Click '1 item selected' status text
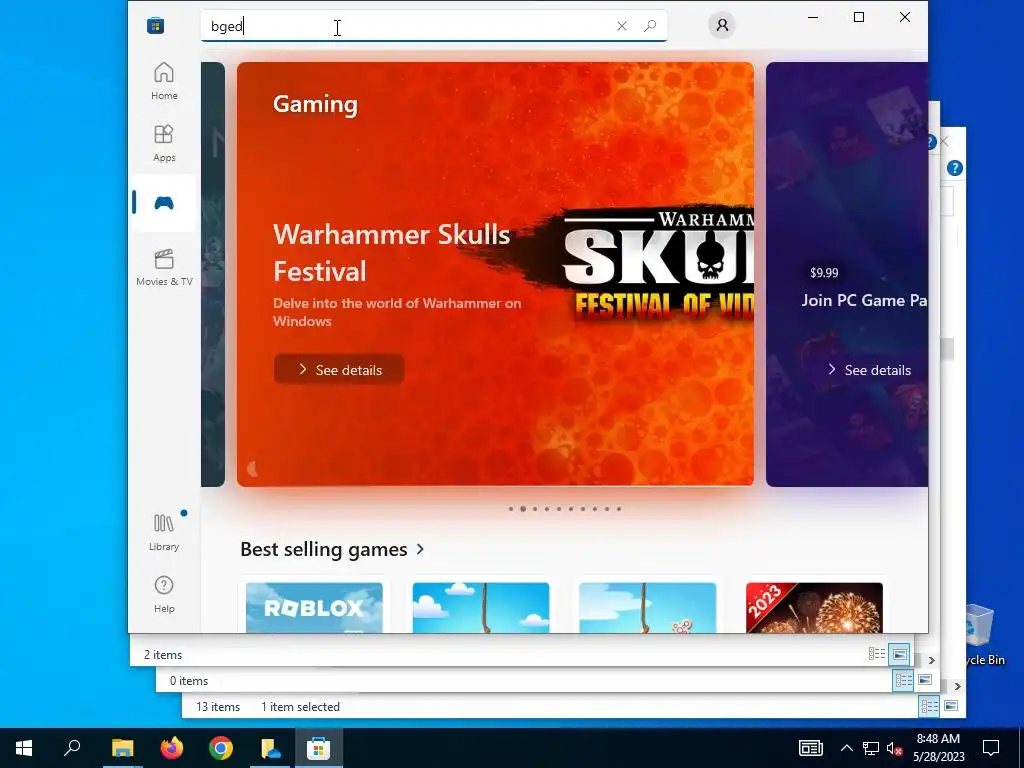The image size is (1024, 768). pyautogui.click(x=300, y=707)
